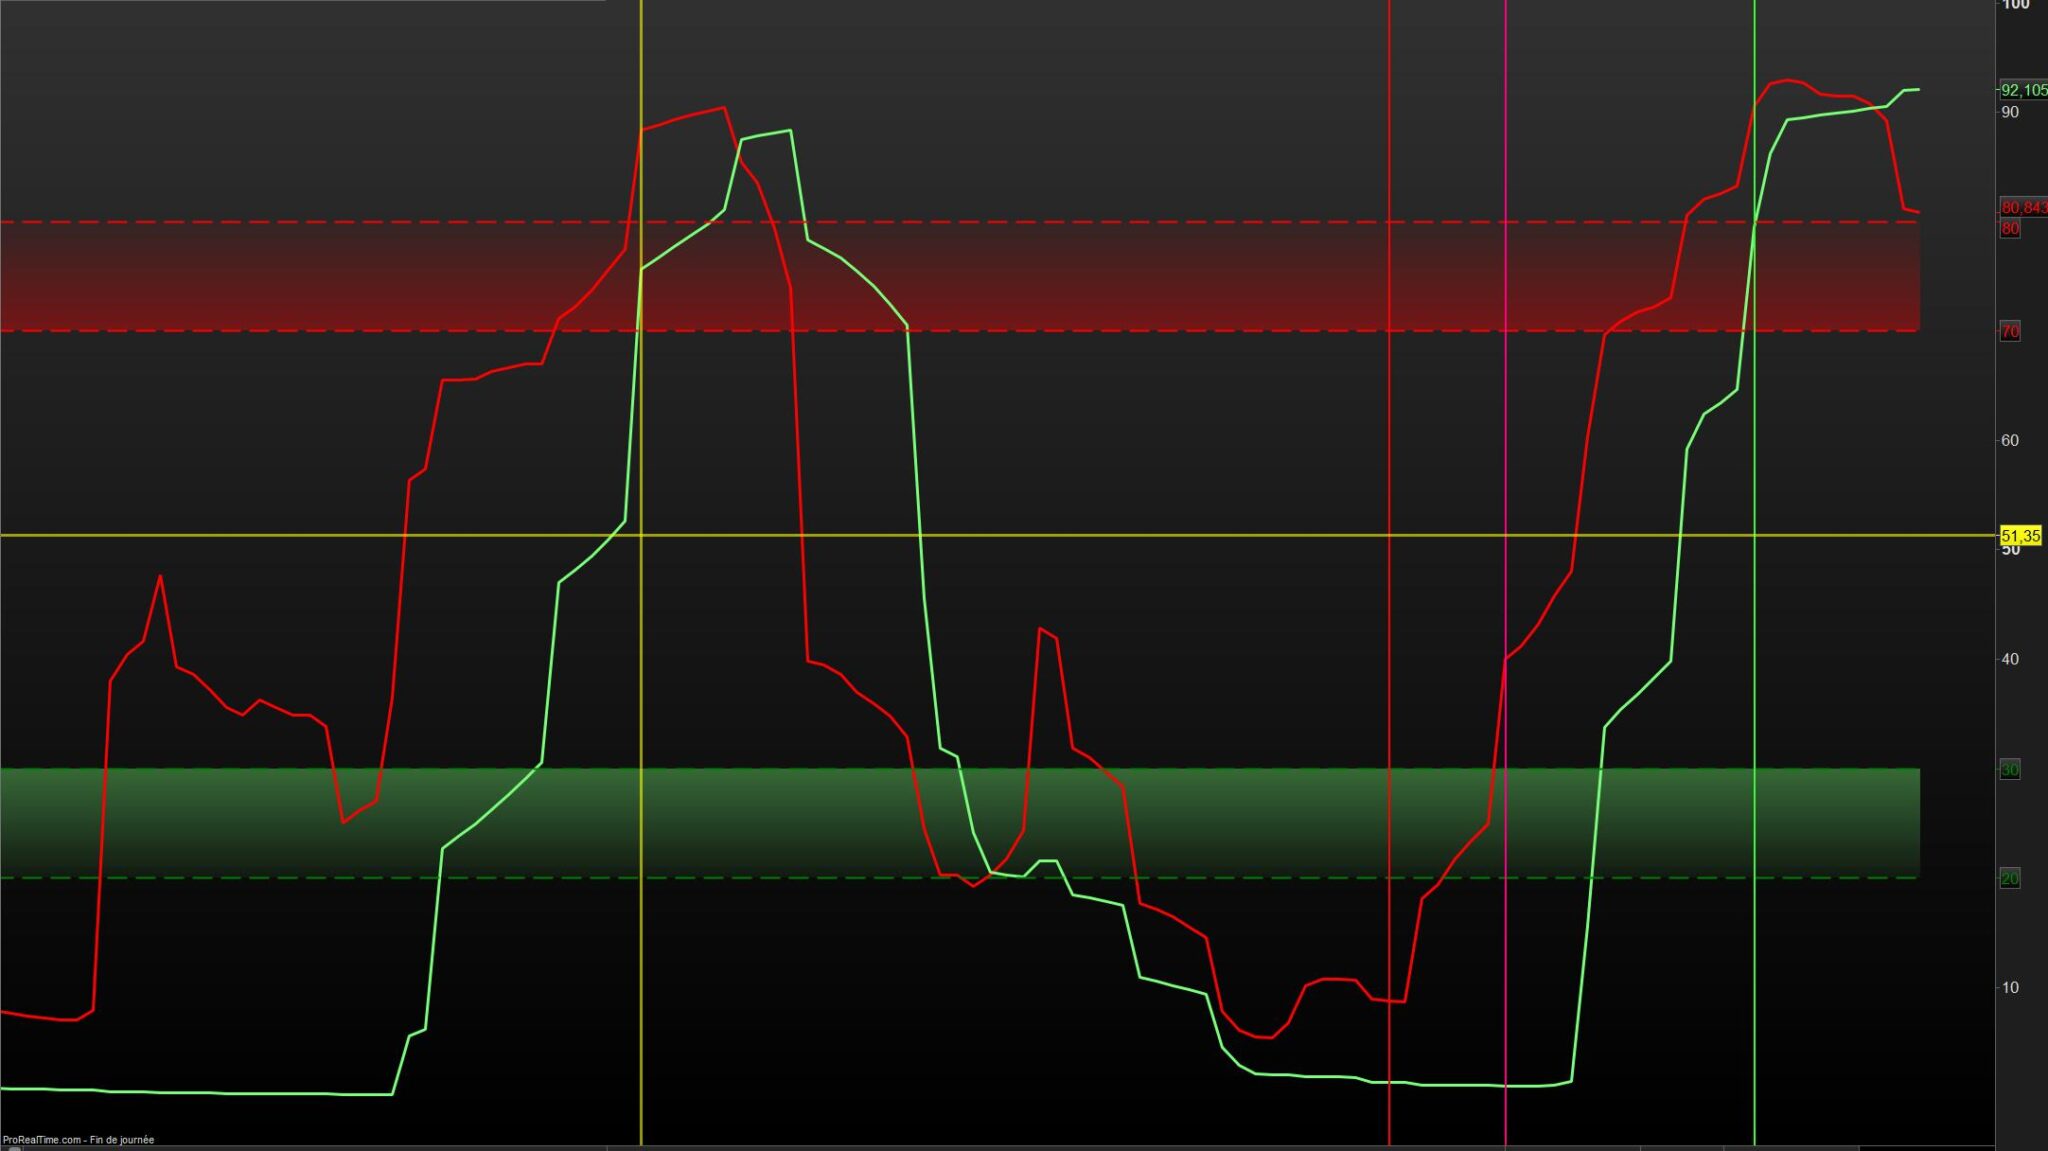Click the yellow 51,35 price label
The image size is (2048, 1151).
(x=2020, y=536)
